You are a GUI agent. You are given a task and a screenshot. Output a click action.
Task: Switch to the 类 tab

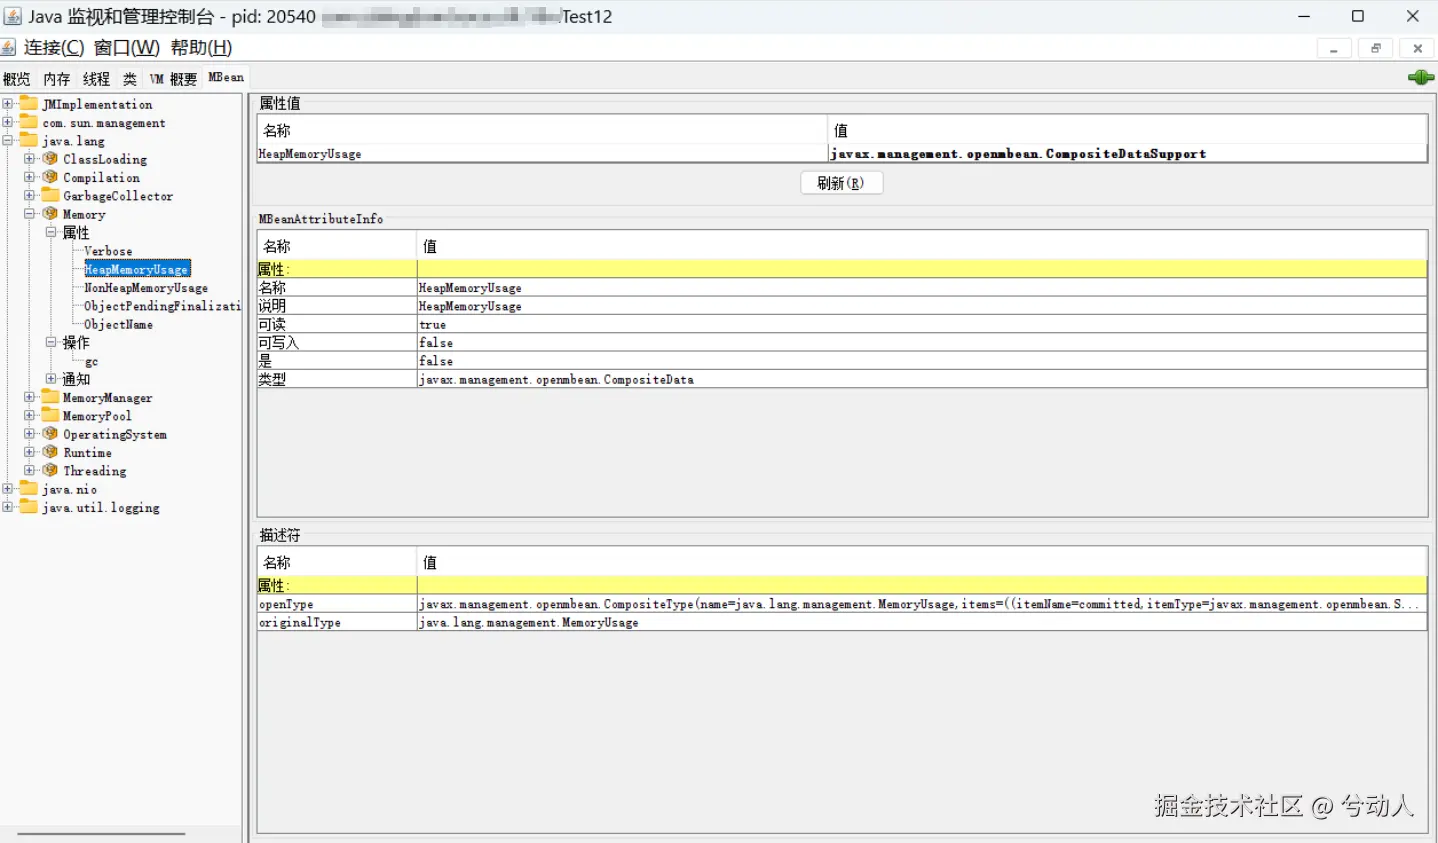tap(130, 79)
